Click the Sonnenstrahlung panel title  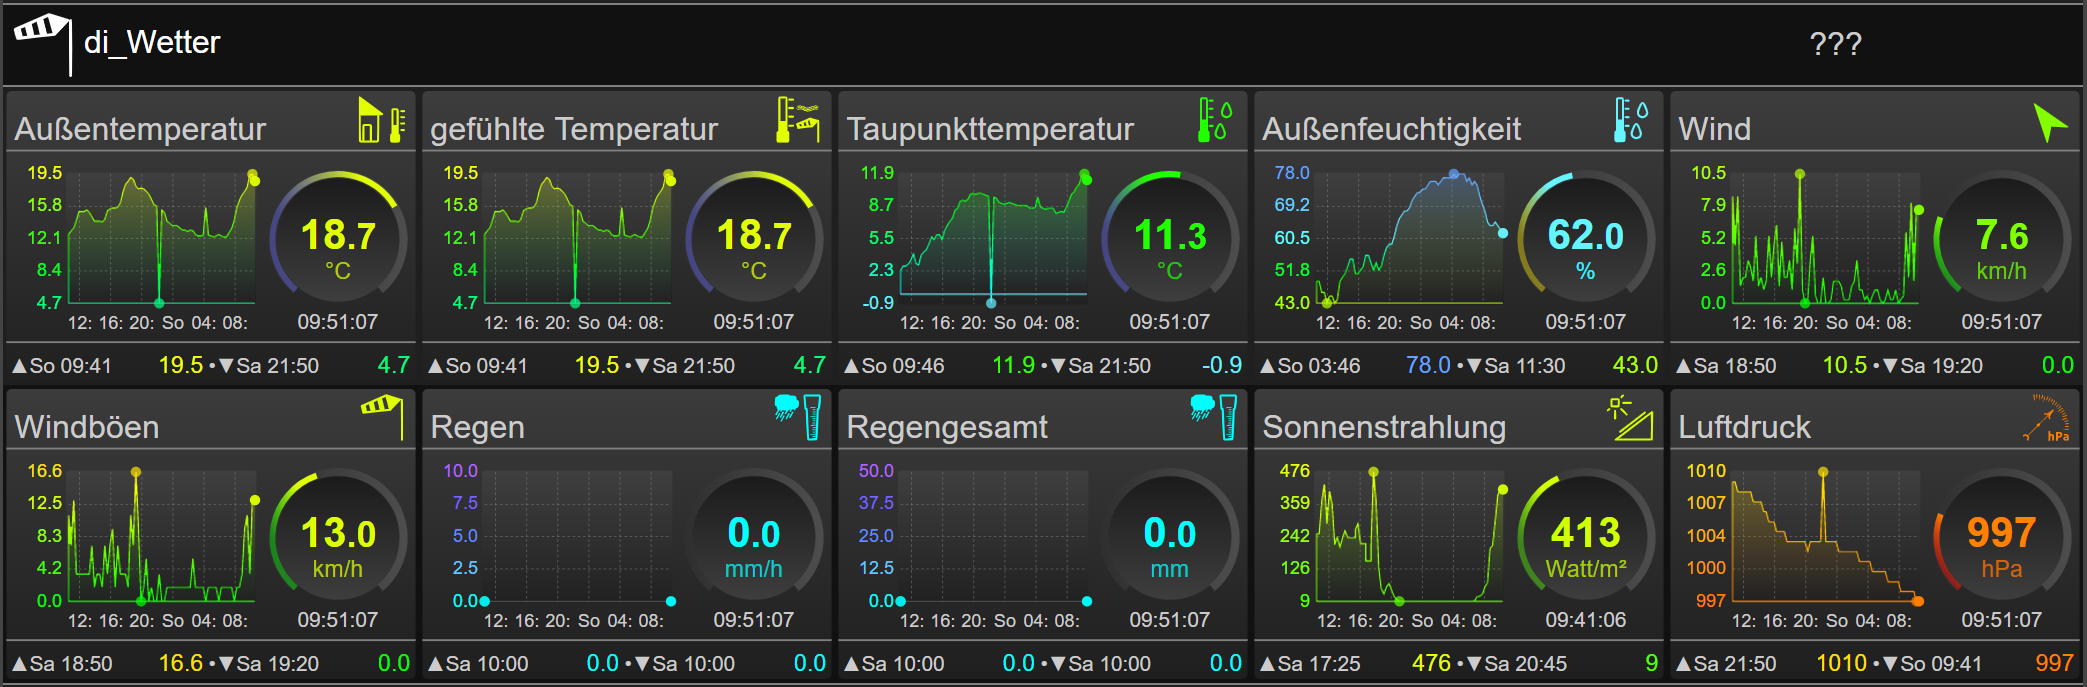click(x=1384, y=427)
